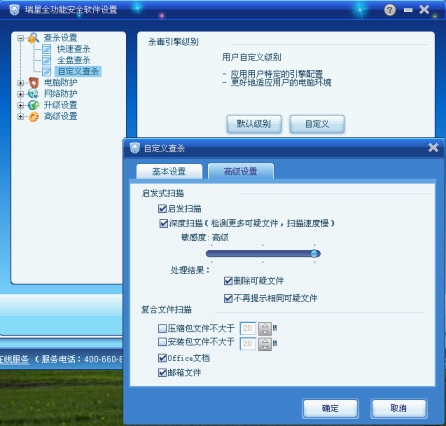Select 自定义查杀 in the tree
The width and height of the screenshot is (446, 426).
78,71
